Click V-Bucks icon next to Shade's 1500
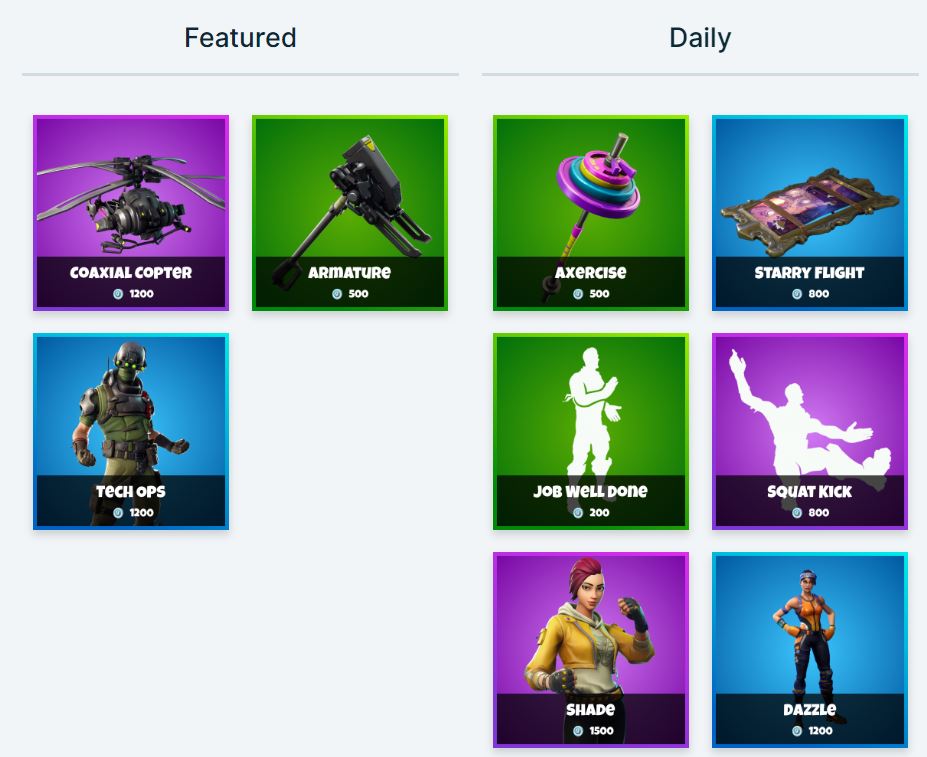The width and height of the screenshot is (927, 757). coord(578,731)
